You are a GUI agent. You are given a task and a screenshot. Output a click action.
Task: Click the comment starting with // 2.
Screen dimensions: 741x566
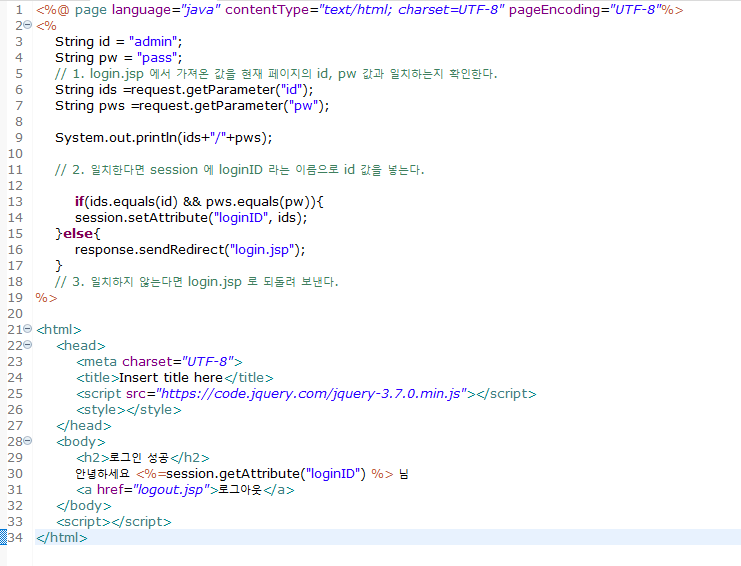pos(240,170)
